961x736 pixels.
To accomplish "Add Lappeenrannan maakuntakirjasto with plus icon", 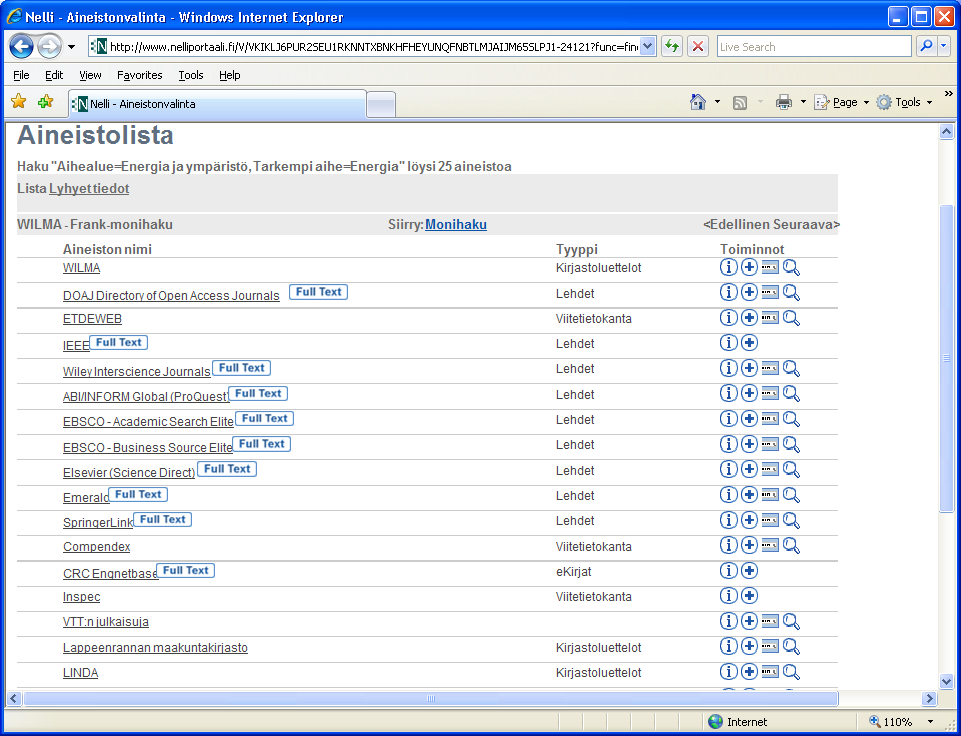I will [x=749, y=646].
